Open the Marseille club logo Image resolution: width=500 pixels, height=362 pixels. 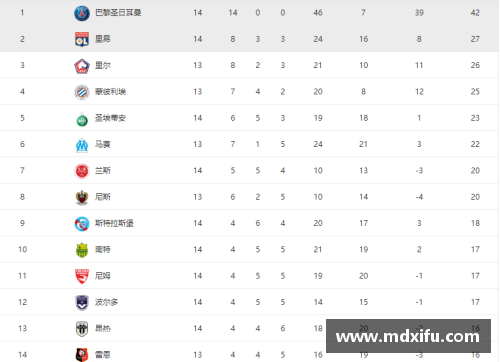[82, 145]
